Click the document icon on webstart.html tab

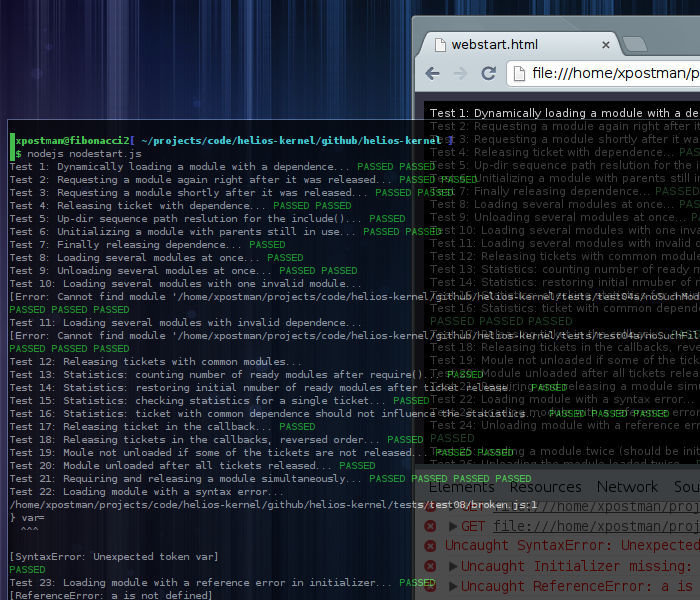440,45
